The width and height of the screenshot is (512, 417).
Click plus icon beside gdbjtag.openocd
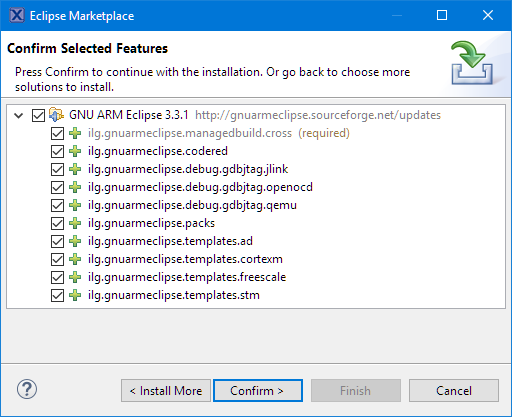pyautogui.click(x=75, y=187)
